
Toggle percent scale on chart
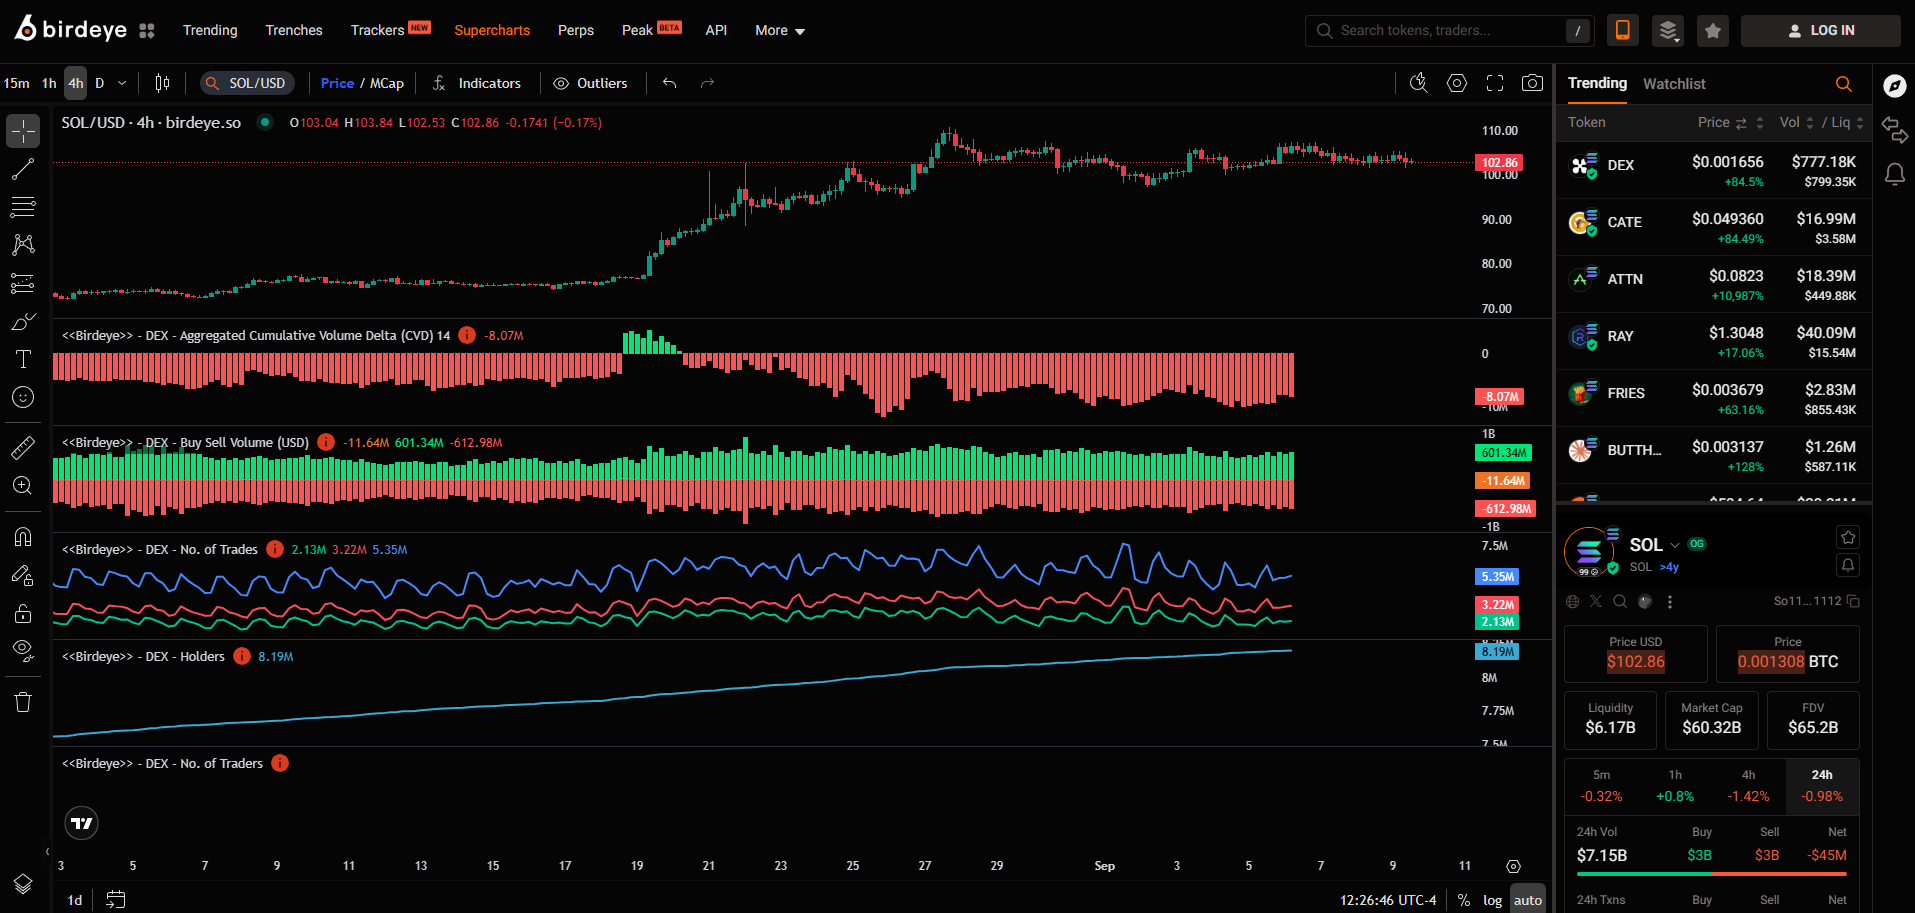(1464, 900)
